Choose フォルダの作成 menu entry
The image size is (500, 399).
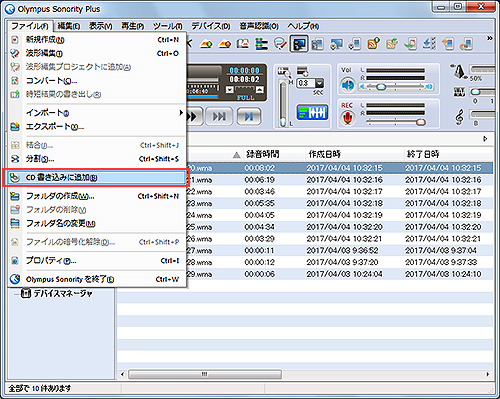[96, 196]
